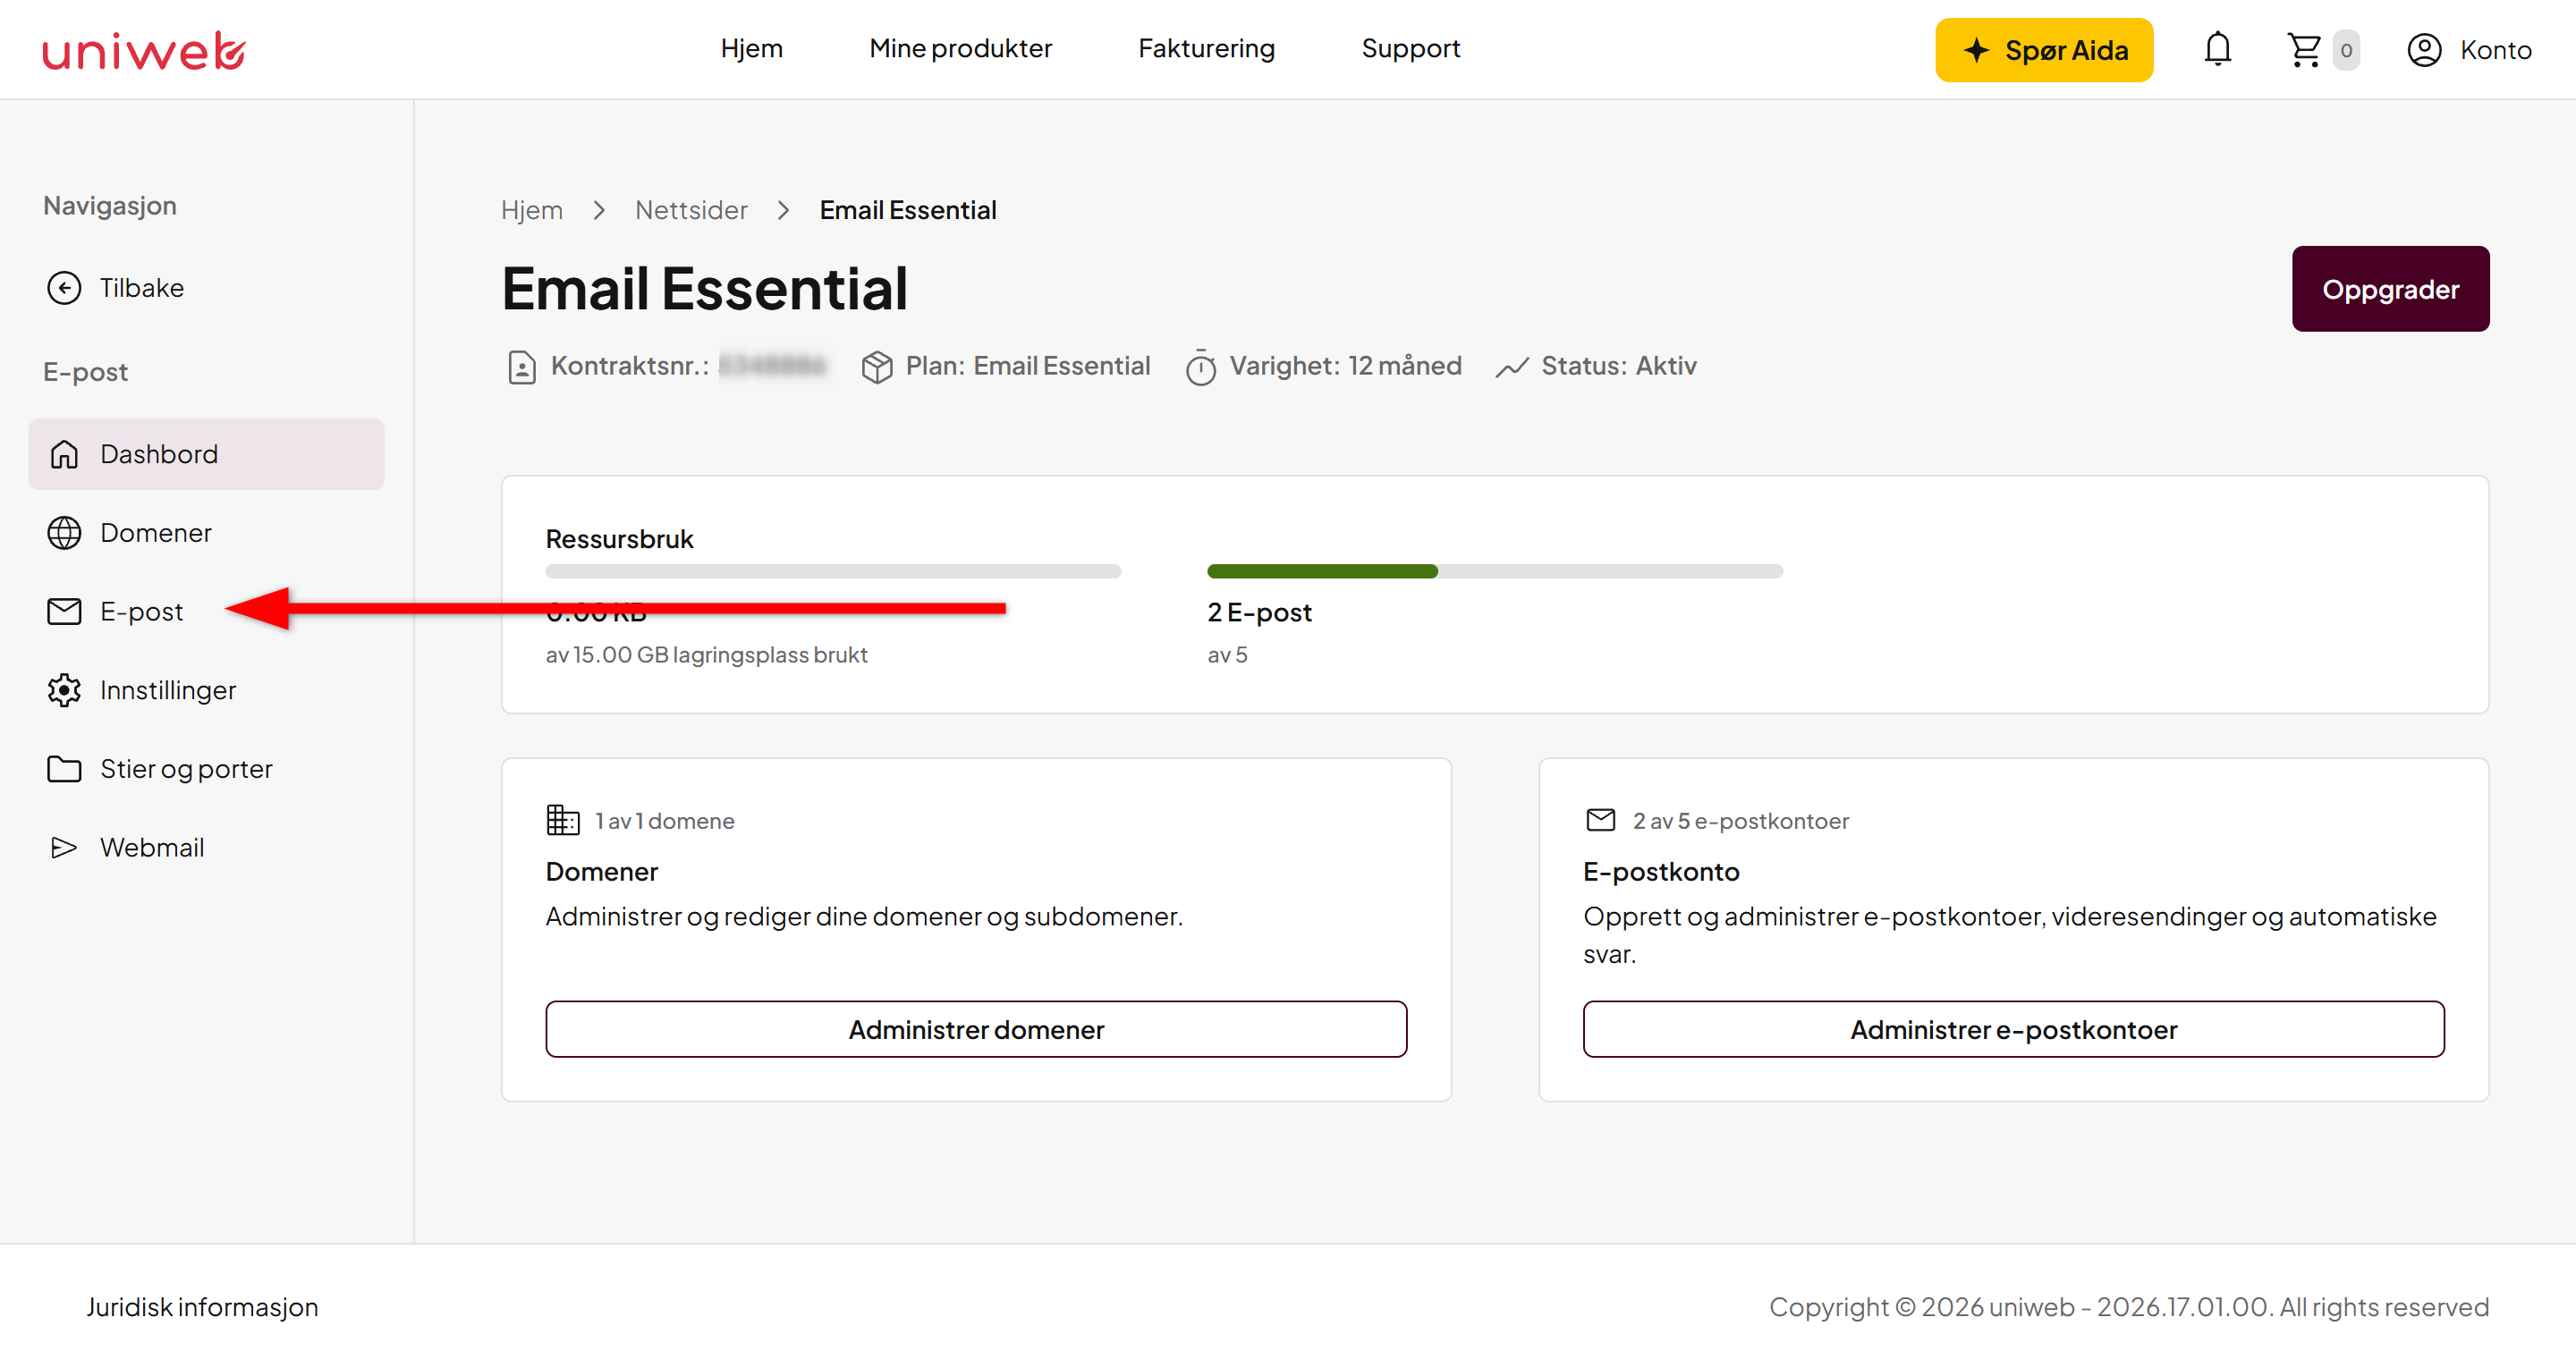
Task: Click 'Varighet: 12 måned' text
Action: tap(1345, 366)
